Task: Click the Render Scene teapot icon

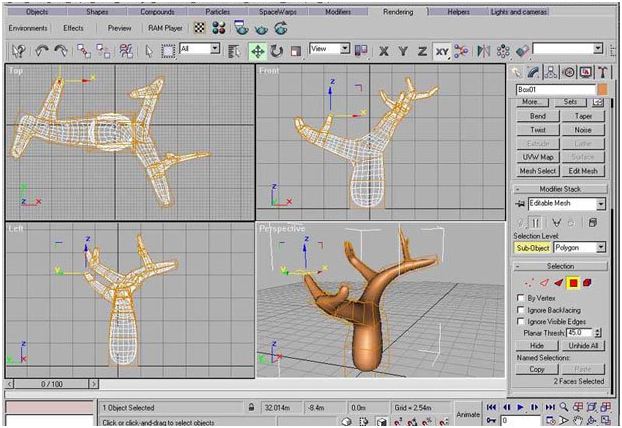Action: click(x=241, y=28)
